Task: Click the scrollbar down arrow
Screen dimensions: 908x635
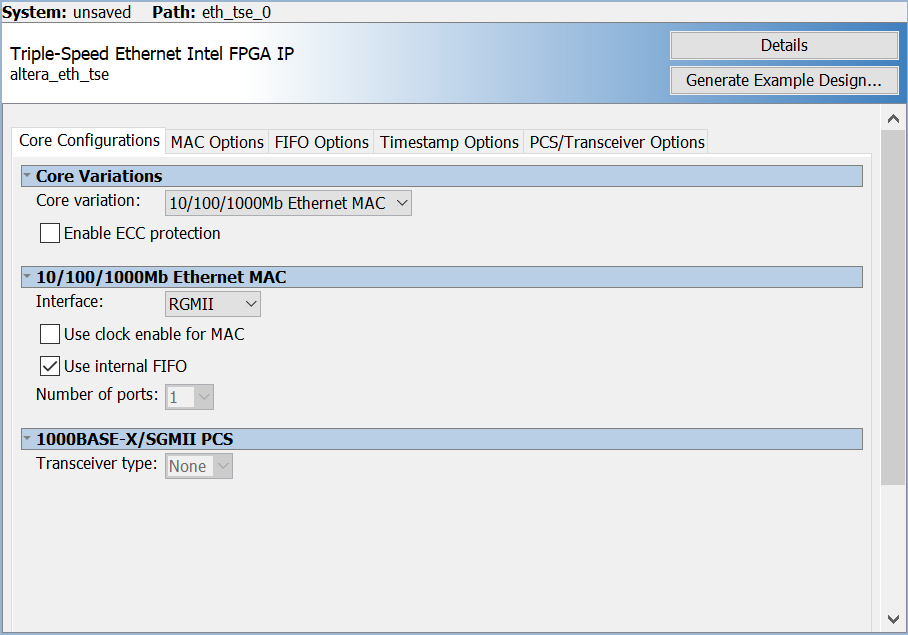Action: [894, 619]
